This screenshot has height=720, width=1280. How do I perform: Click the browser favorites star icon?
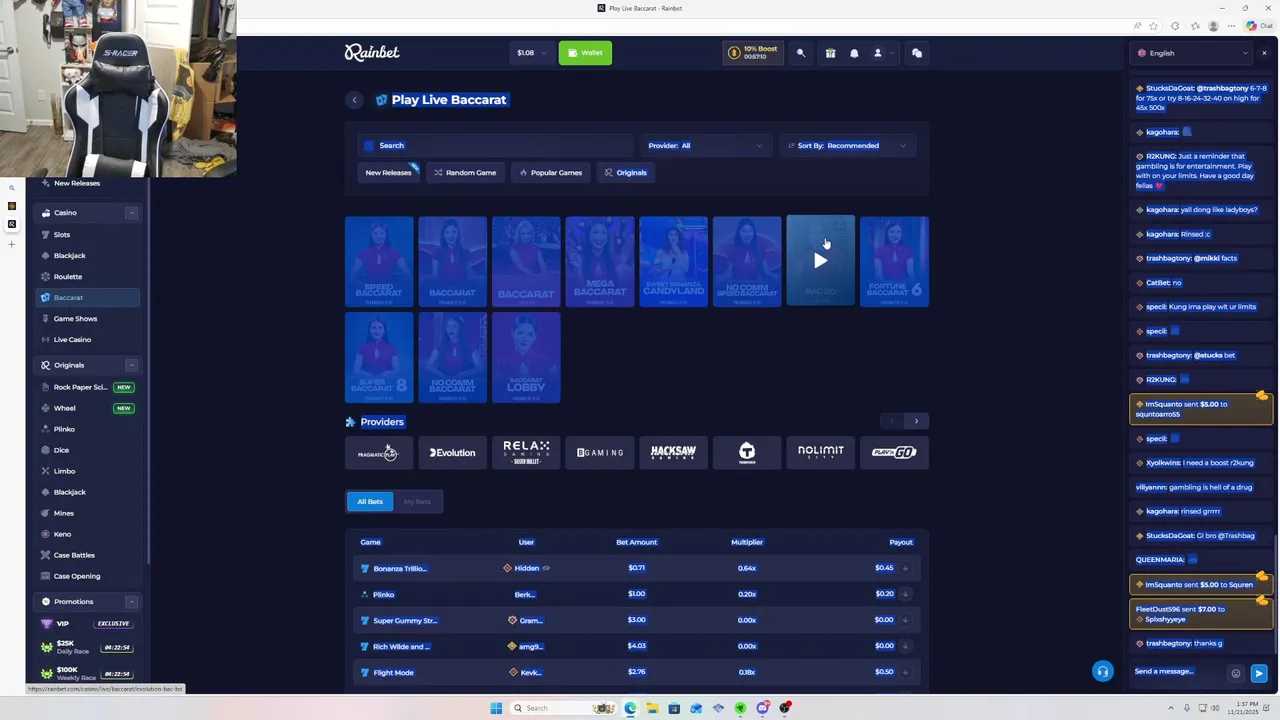point(1153,26)
